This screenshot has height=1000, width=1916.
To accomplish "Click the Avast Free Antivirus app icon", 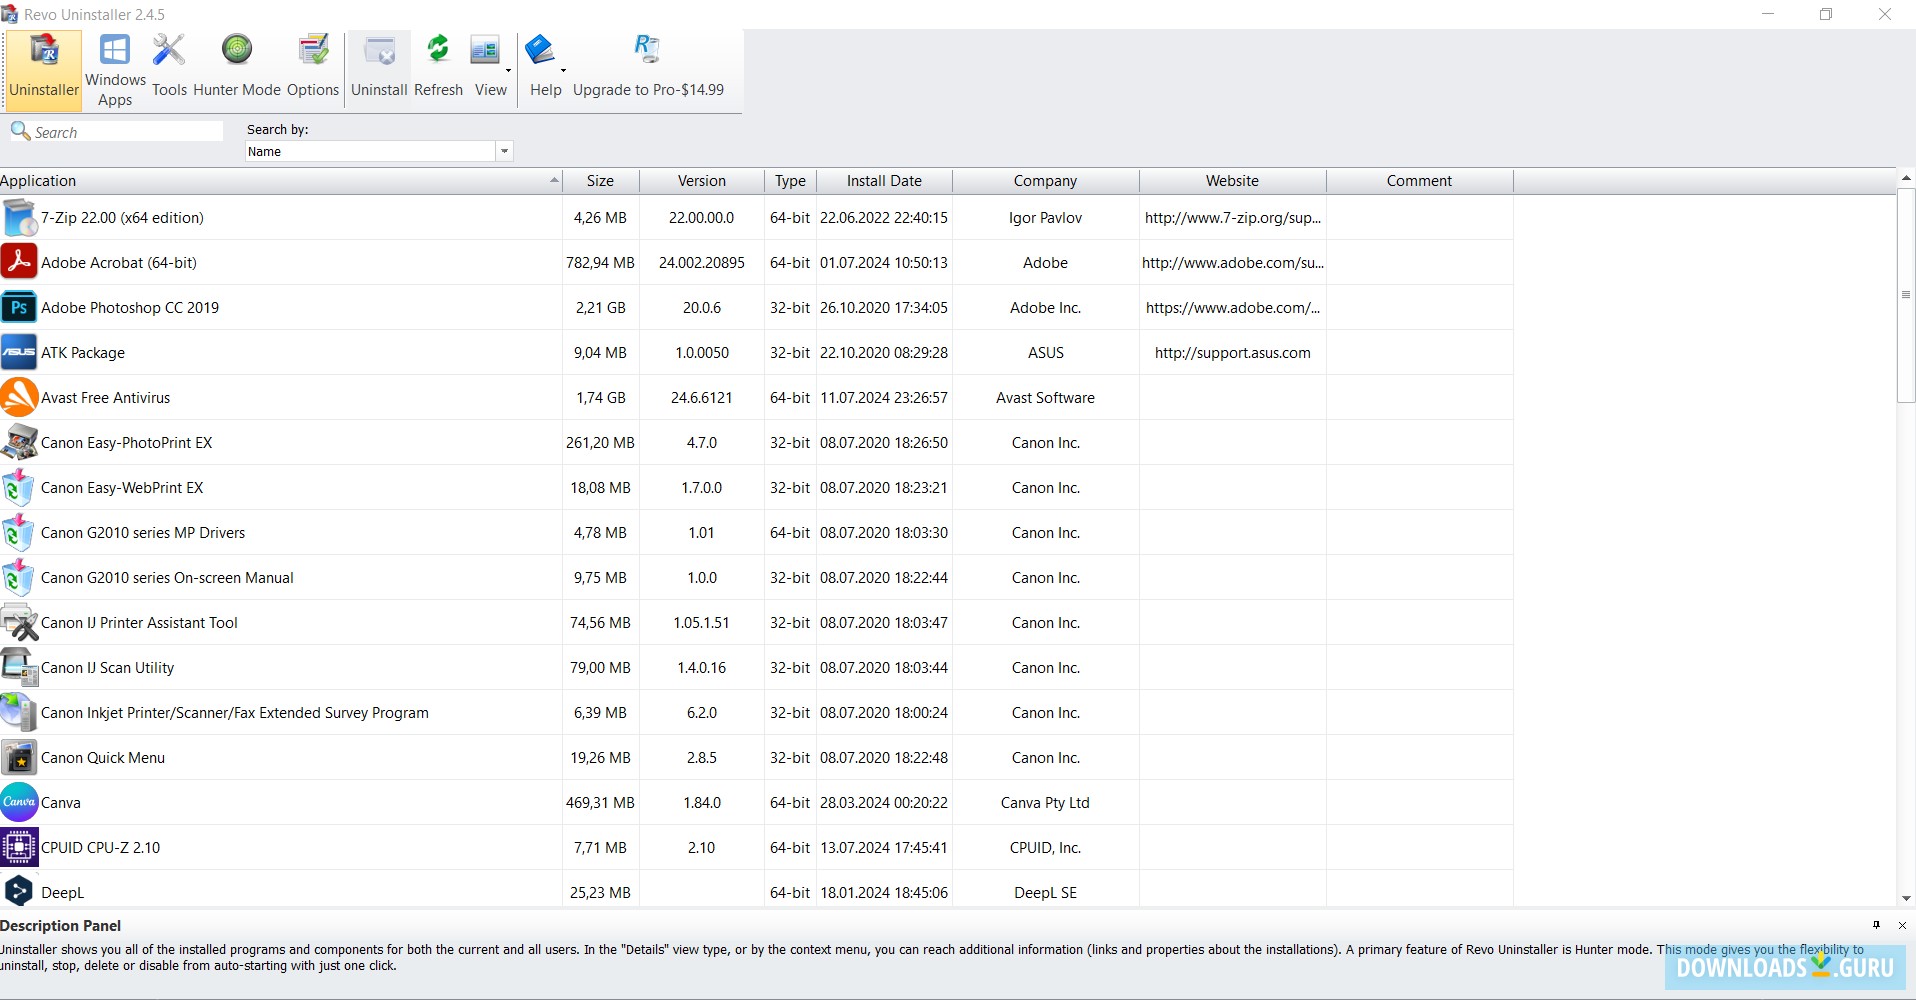I will pyautogui.click(x=18, y=397).
